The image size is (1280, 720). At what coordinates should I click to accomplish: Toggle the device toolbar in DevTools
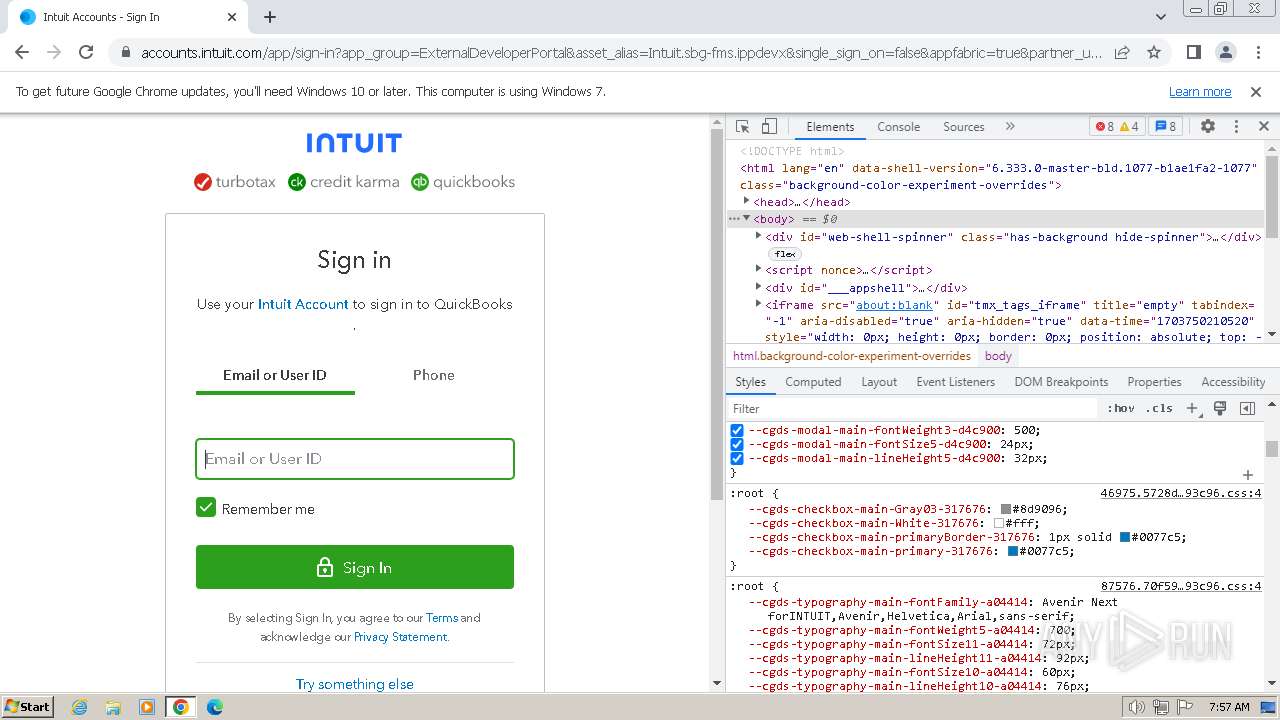769,127
